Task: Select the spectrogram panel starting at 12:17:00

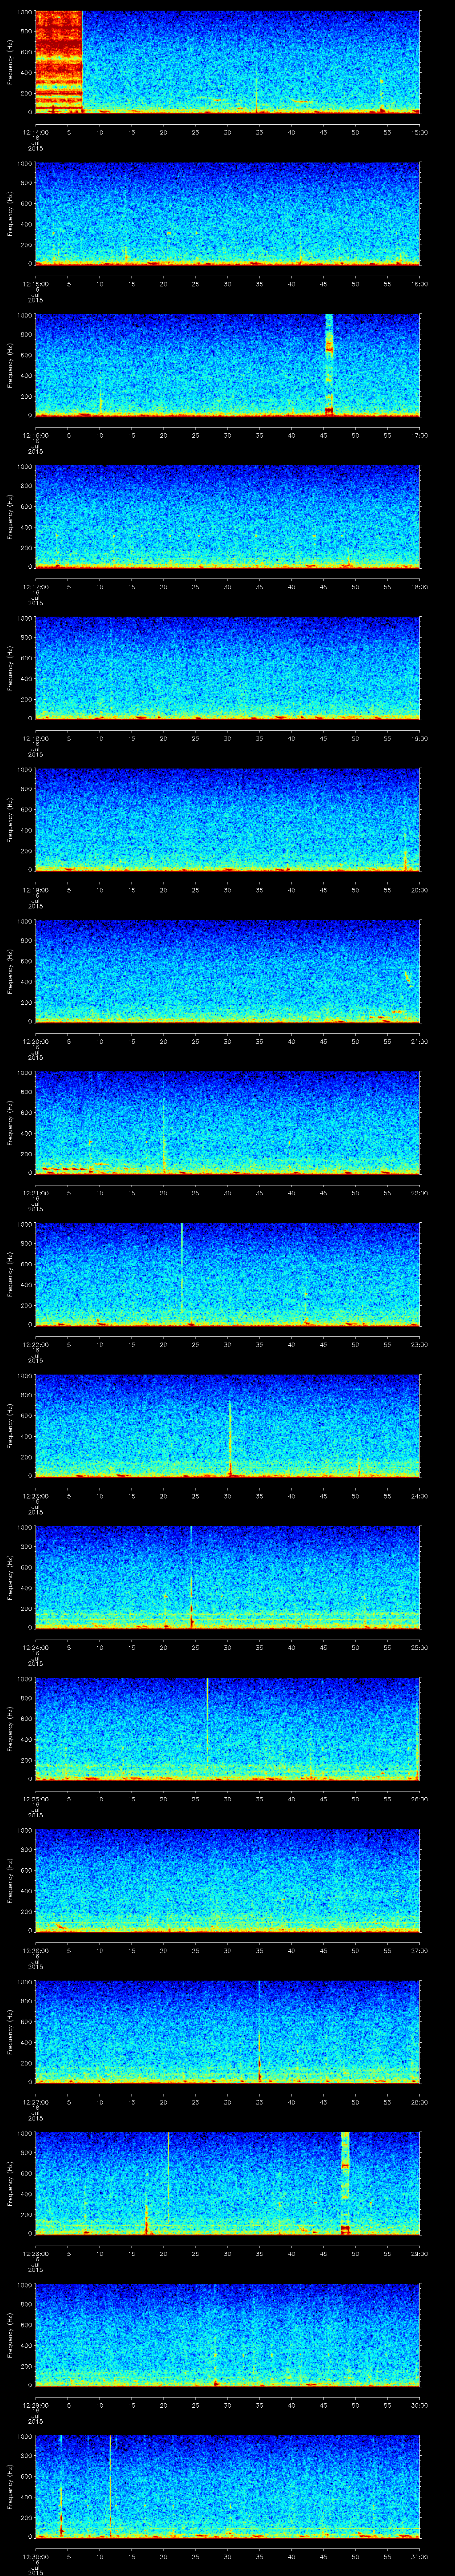Action: coord(227,516)
